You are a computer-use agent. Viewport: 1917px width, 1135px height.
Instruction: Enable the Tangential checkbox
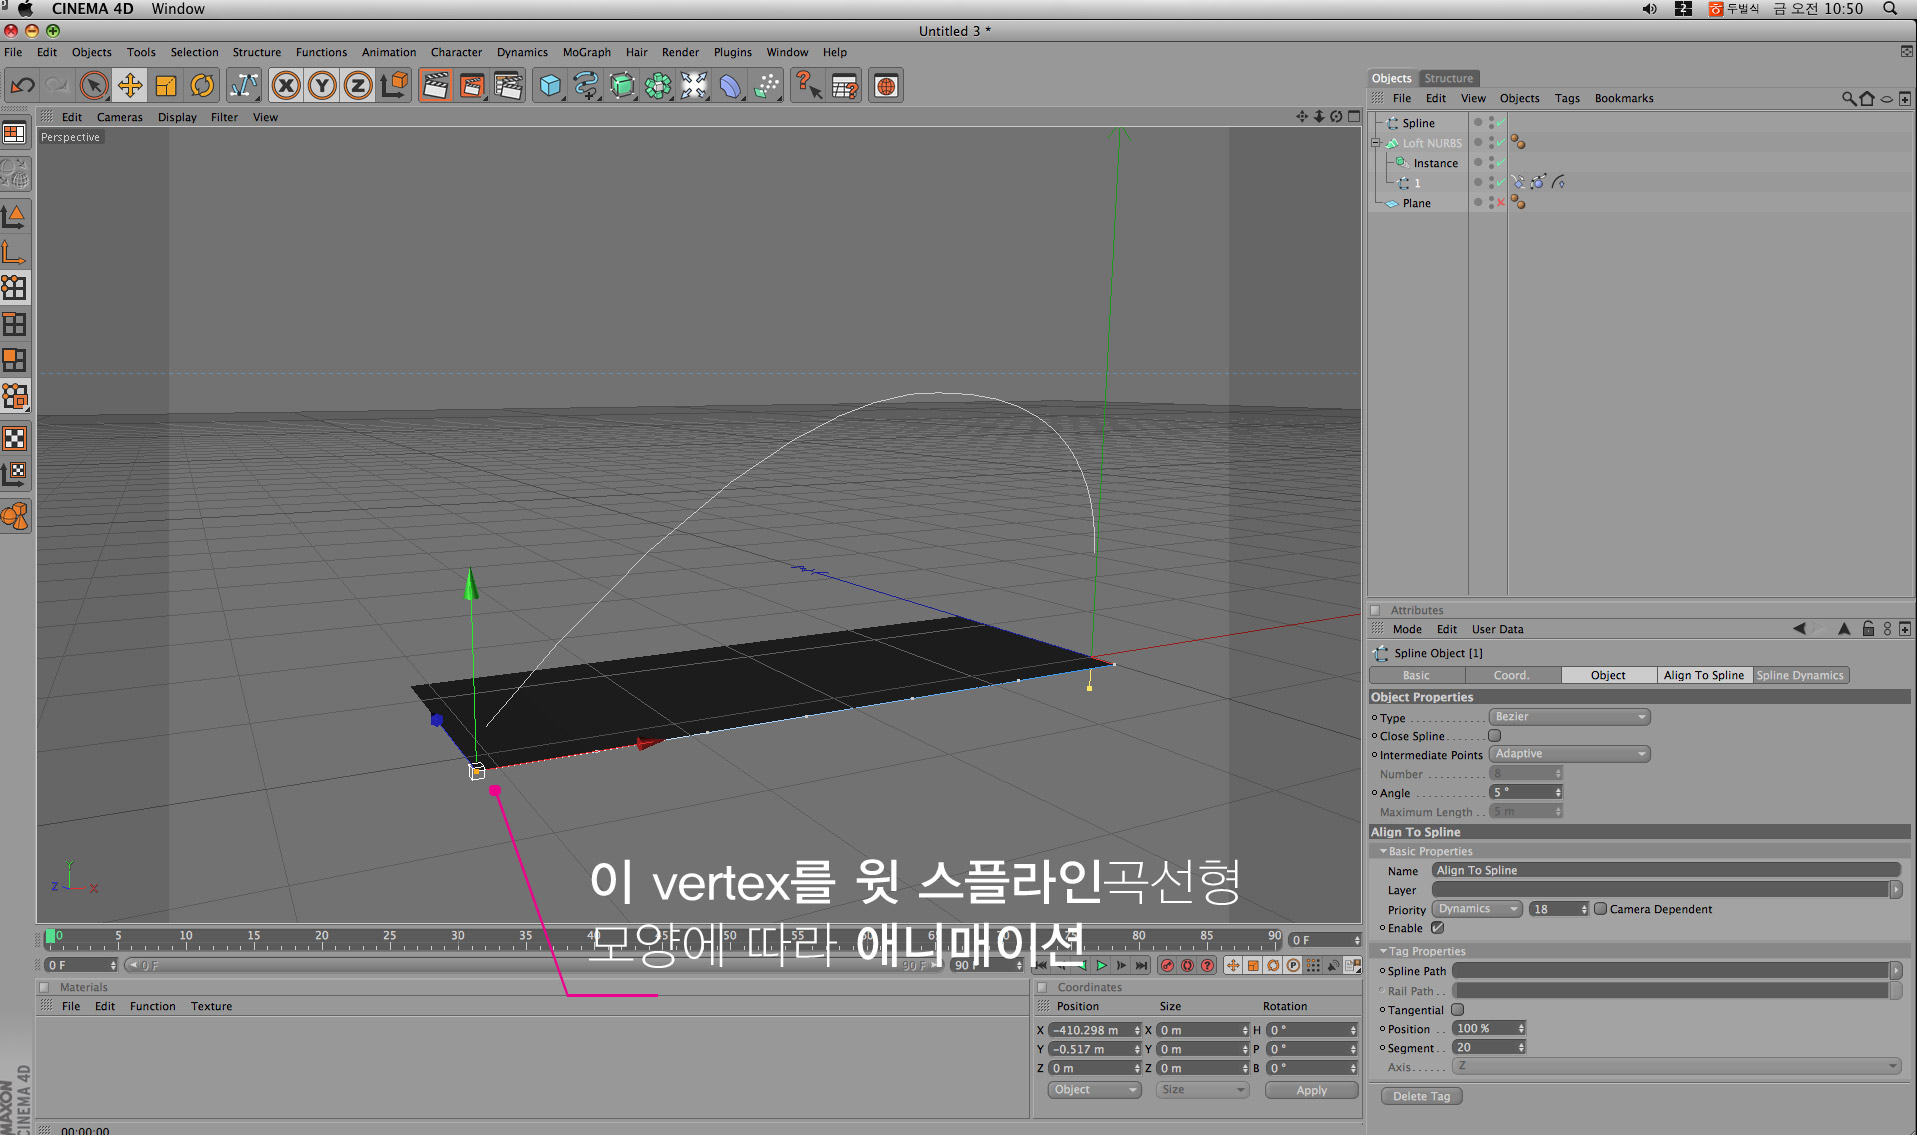pyautogui.click(x=1458, y=1010)
